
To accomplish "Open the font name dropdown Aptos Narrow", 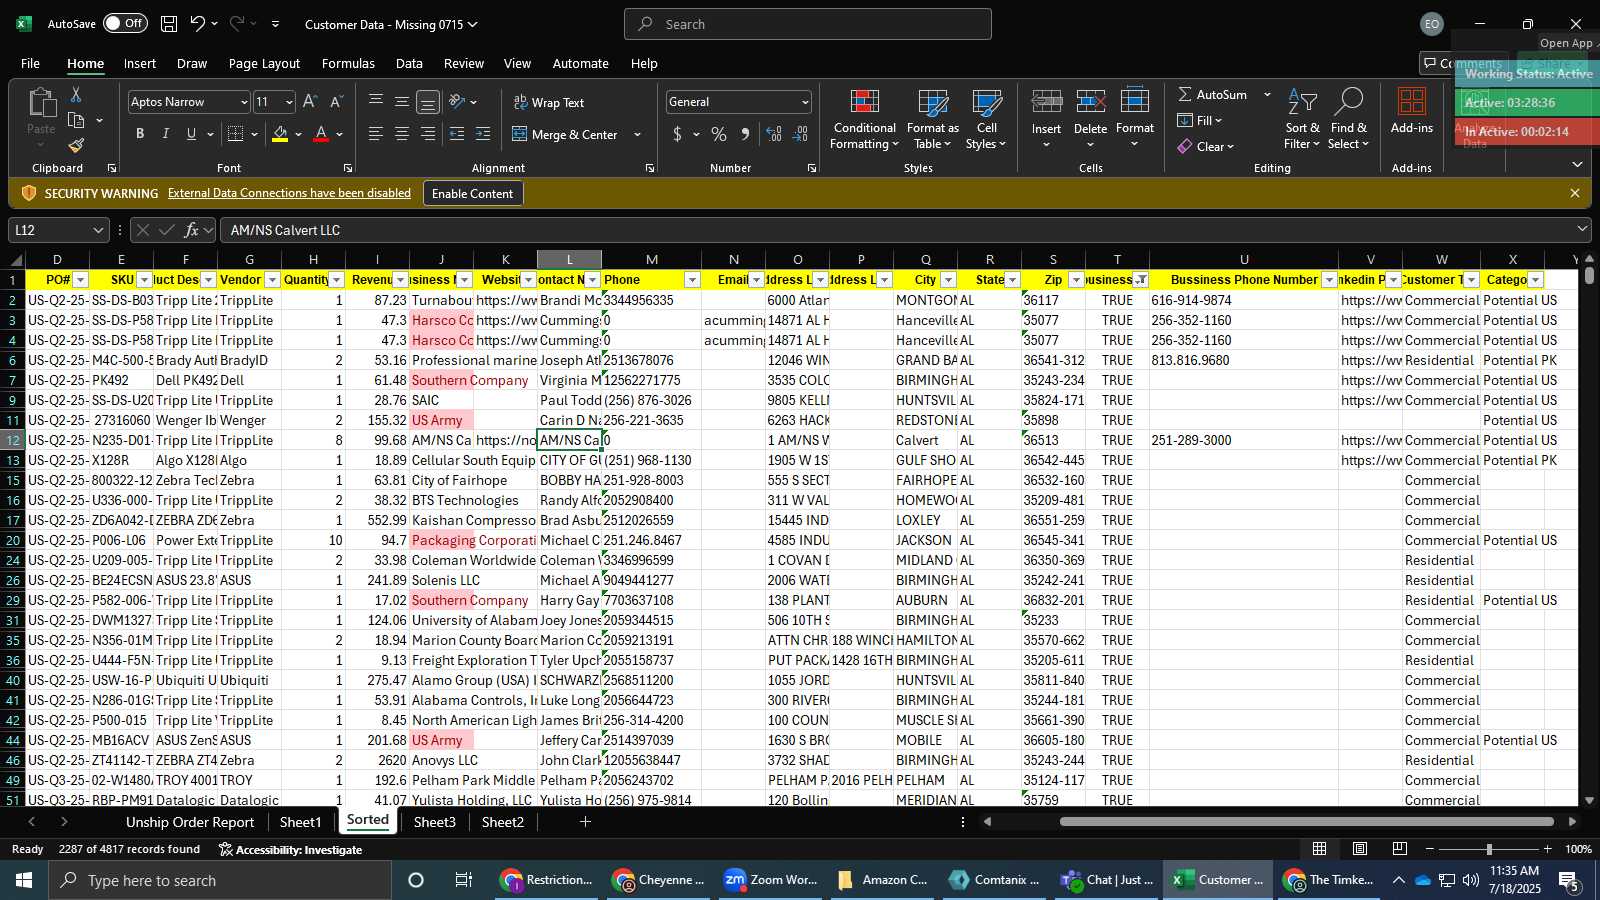I will pyautogui.click(x=243, y=102).
